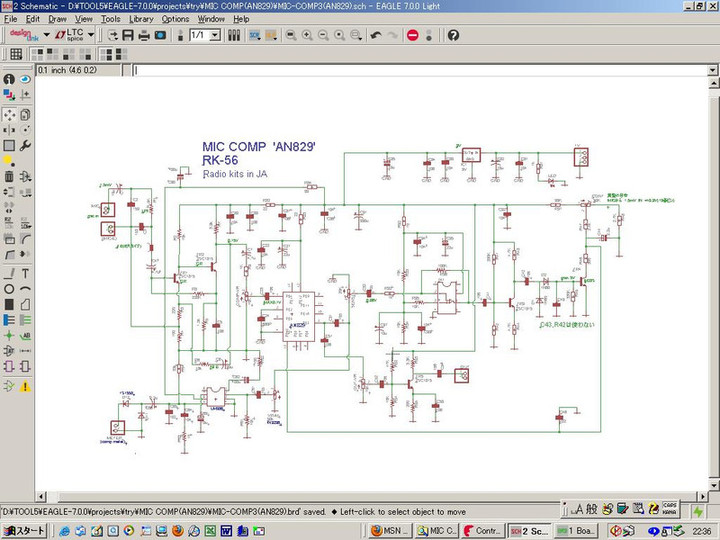Click the Windows Start button
The height and width of the screenshot is (540, 720).
tap(24, 530)
